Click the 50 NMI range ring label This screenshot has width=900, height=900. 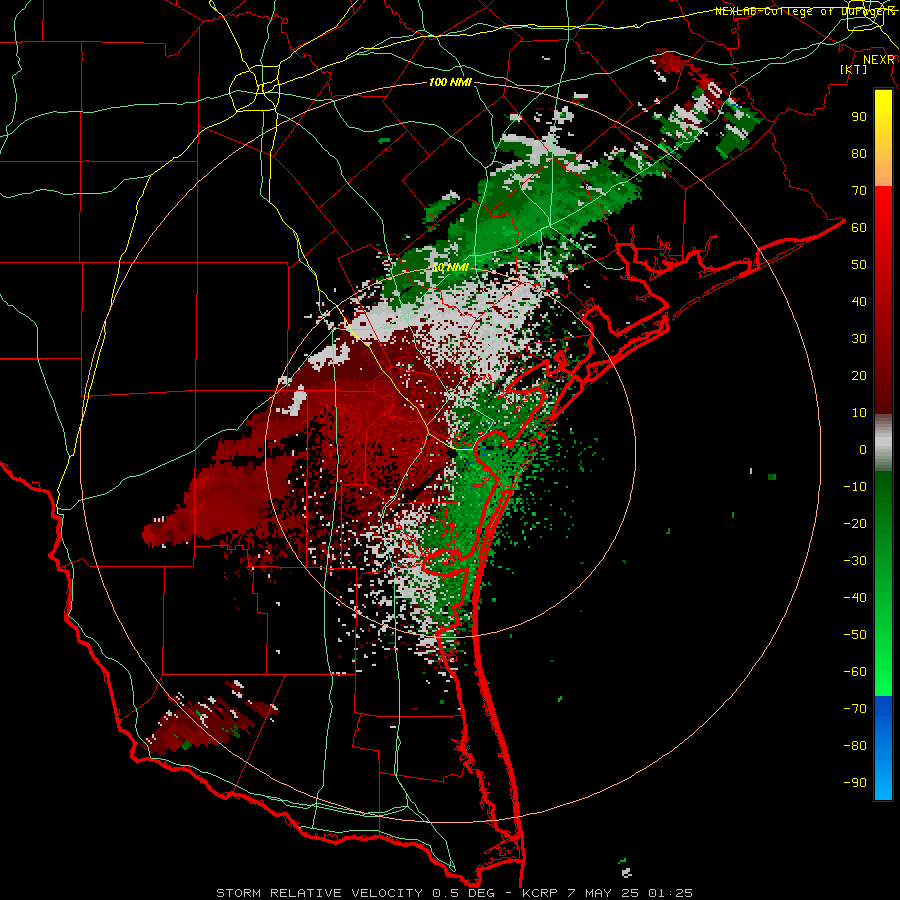(x=450, y=267)
